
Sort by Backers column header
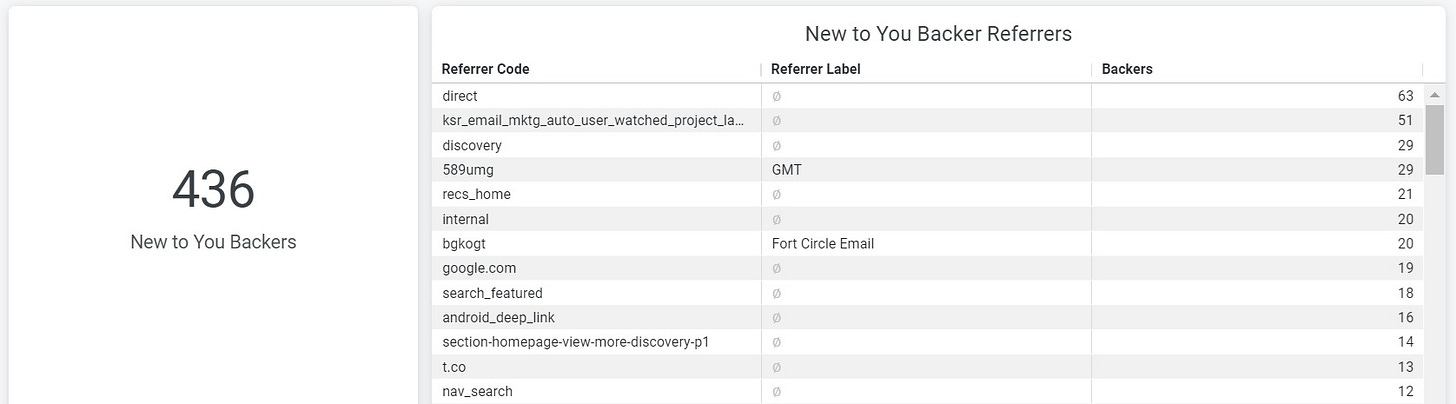click(1127, 69)
